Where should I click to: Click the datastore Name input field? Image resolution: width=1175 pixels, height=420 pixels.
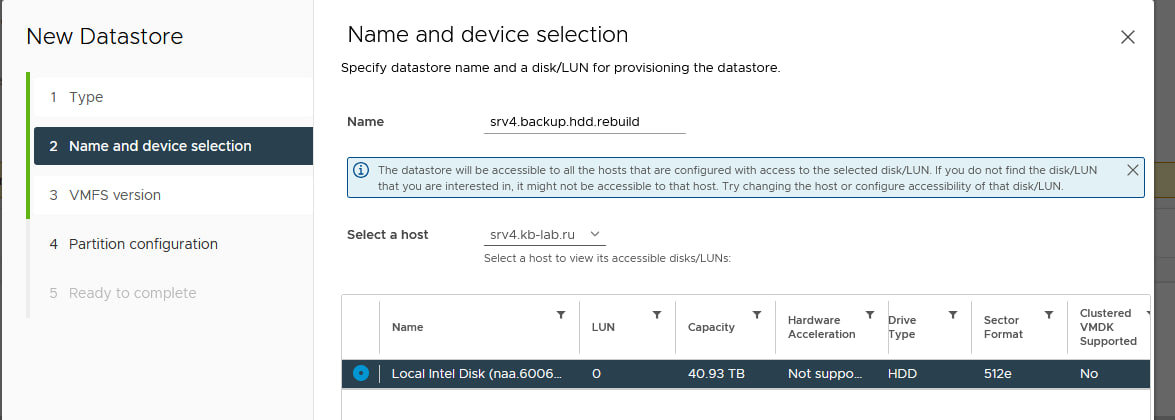(x=585, y=122)
